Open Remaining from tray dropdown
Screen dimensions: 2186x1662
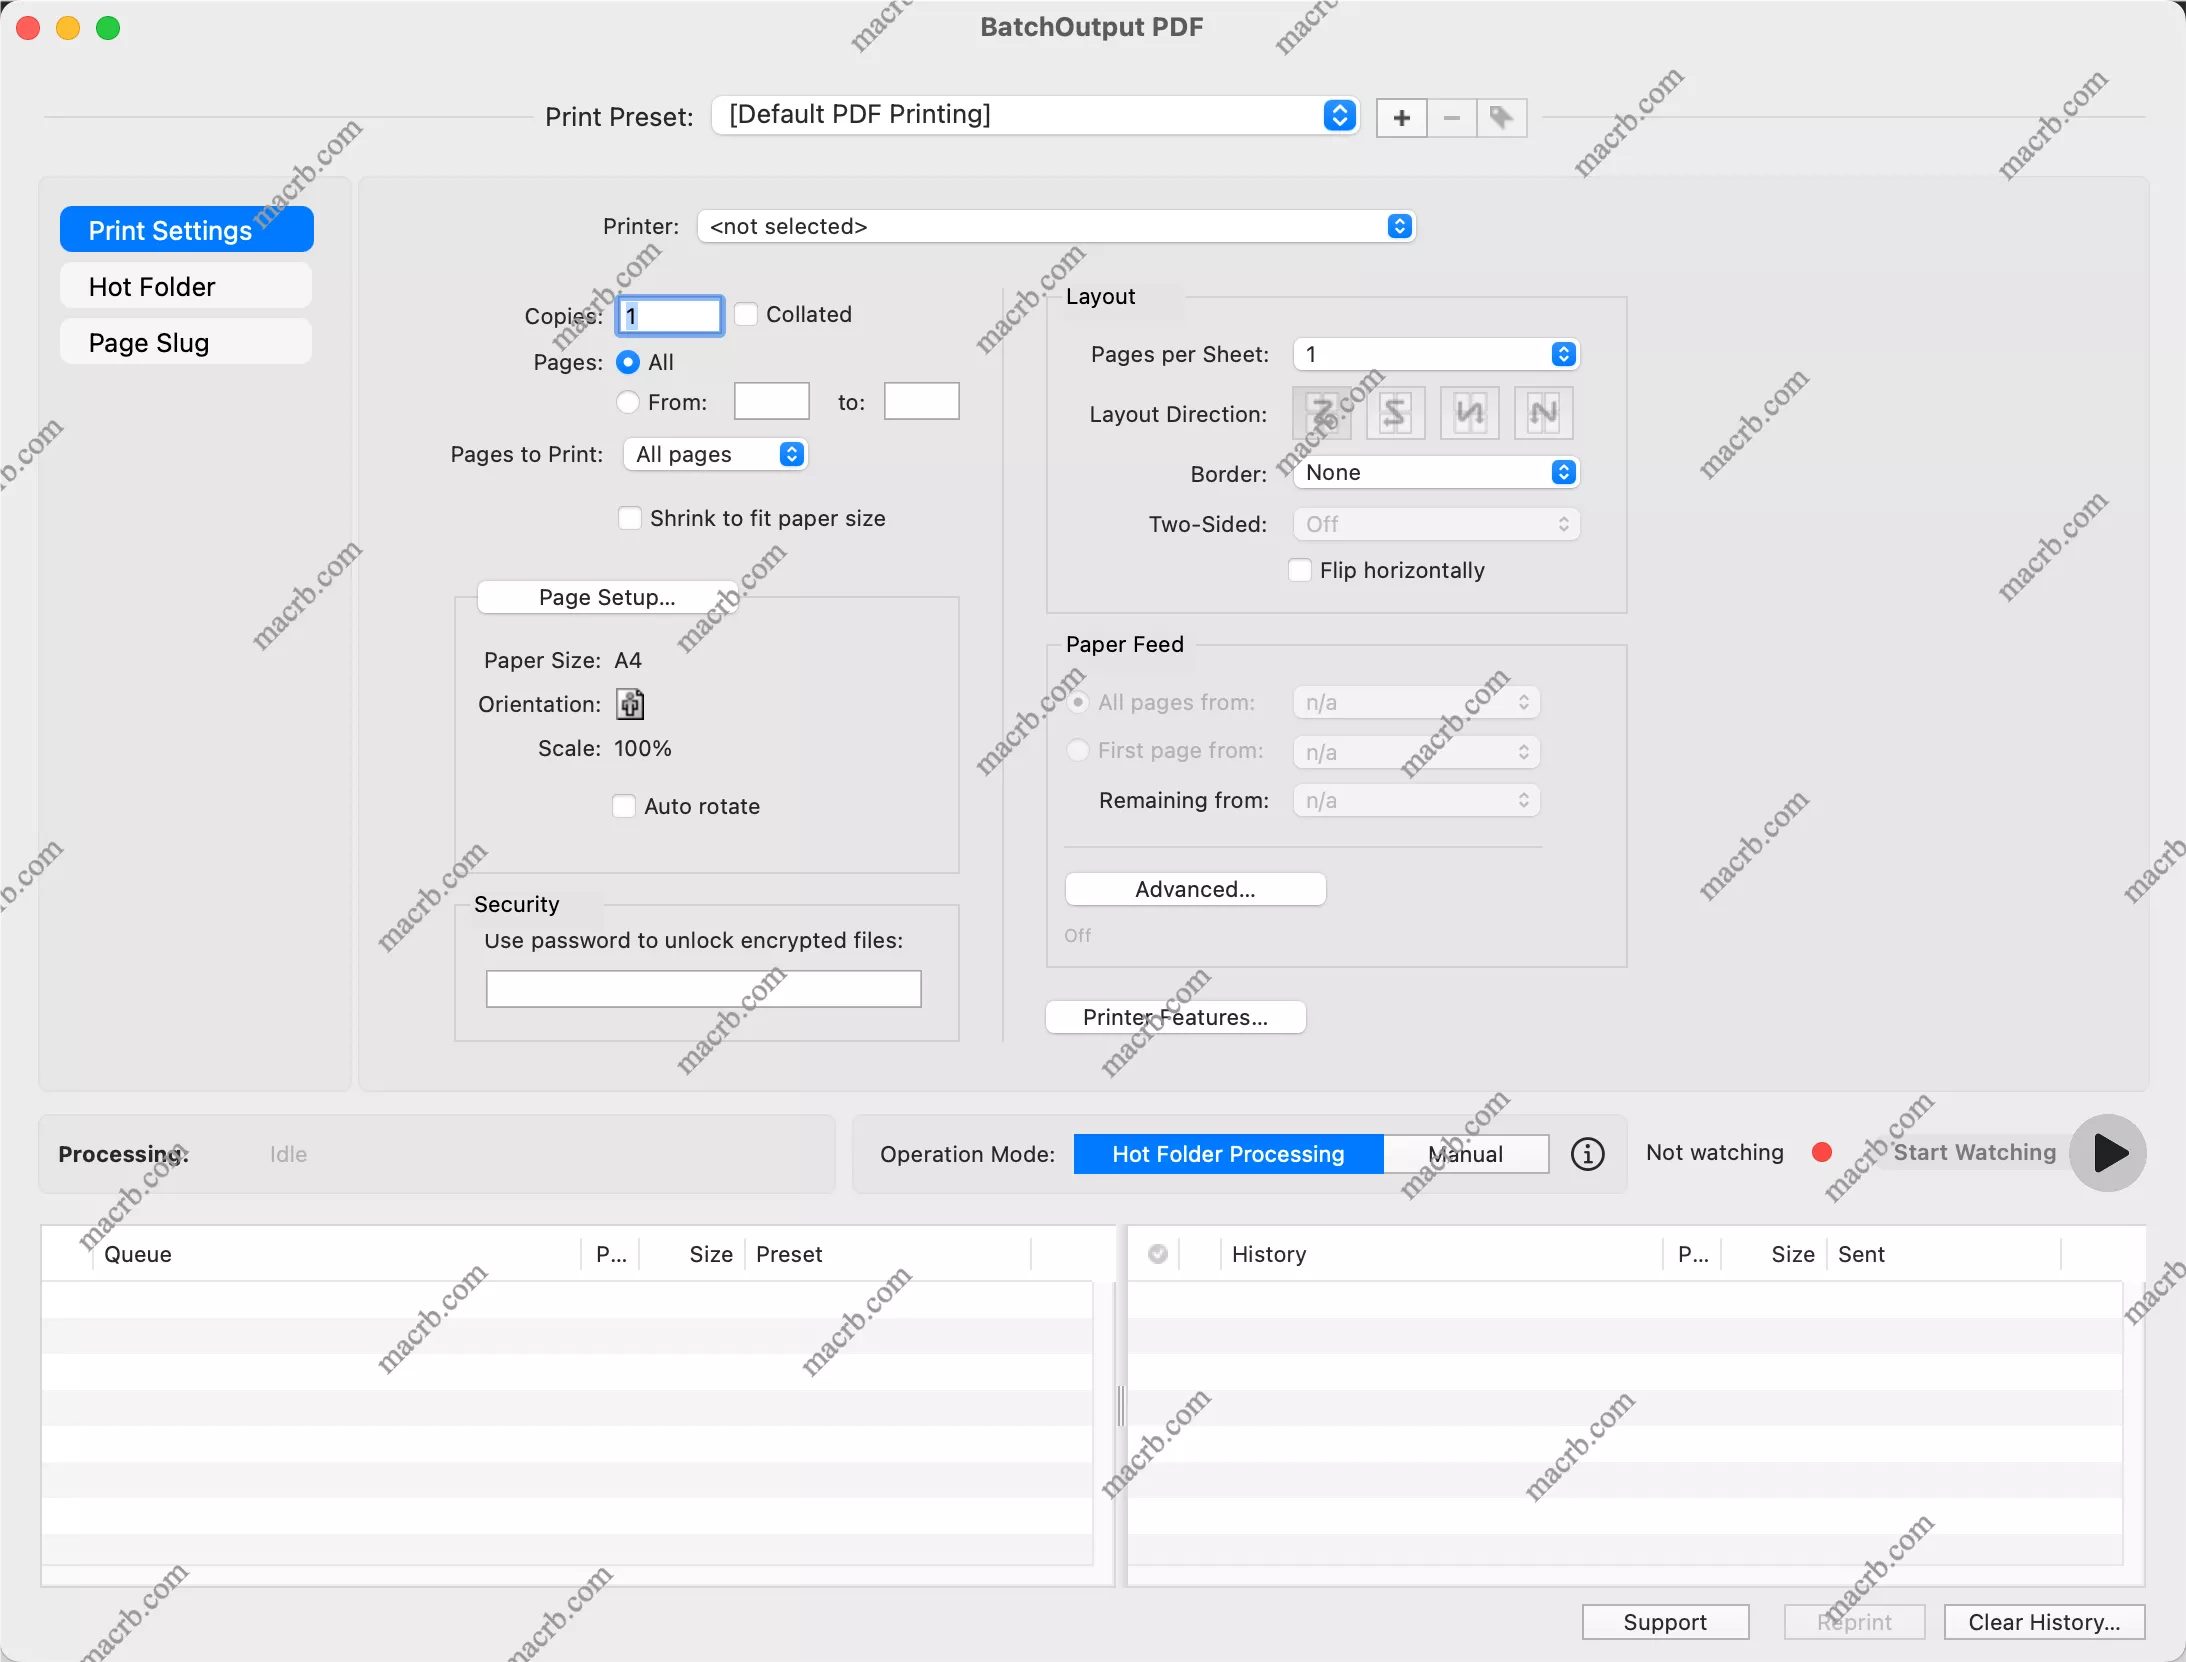click(1416, 800)
